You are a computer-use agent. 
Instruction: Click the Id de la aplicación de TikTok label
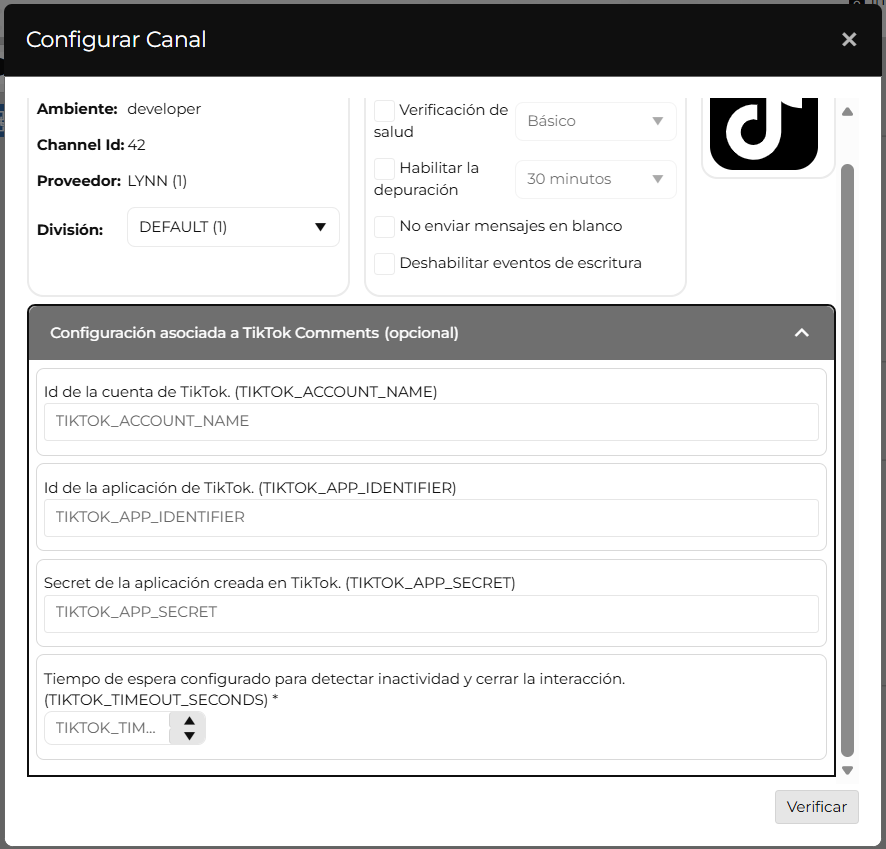coord(250,488)
